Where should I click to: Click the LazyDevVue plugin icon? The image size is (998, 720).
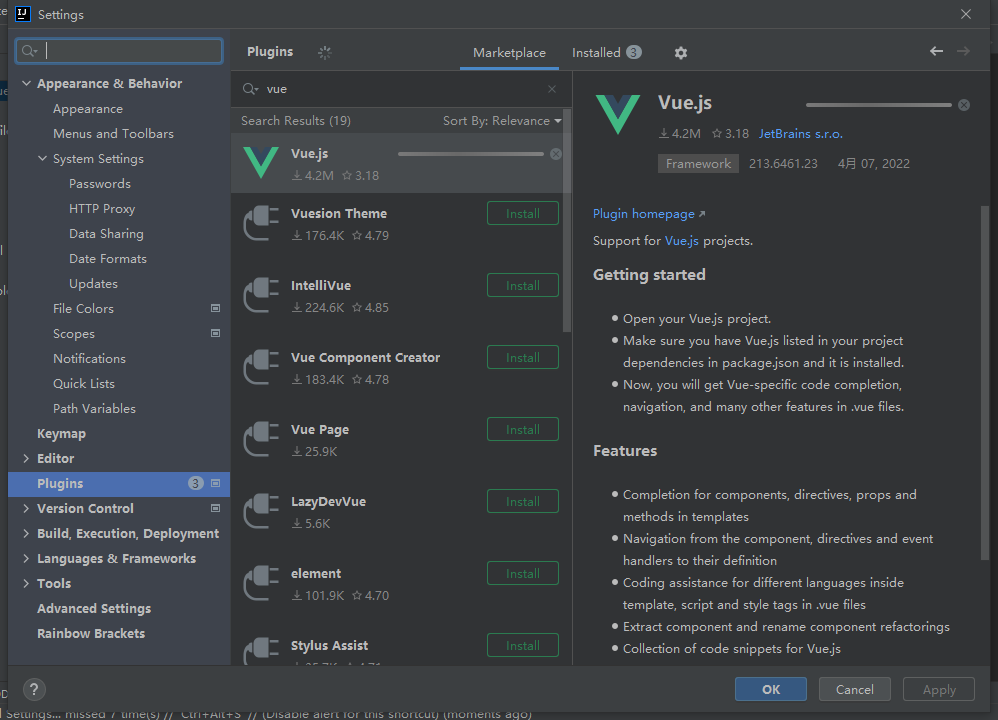[x=261, y=511]
